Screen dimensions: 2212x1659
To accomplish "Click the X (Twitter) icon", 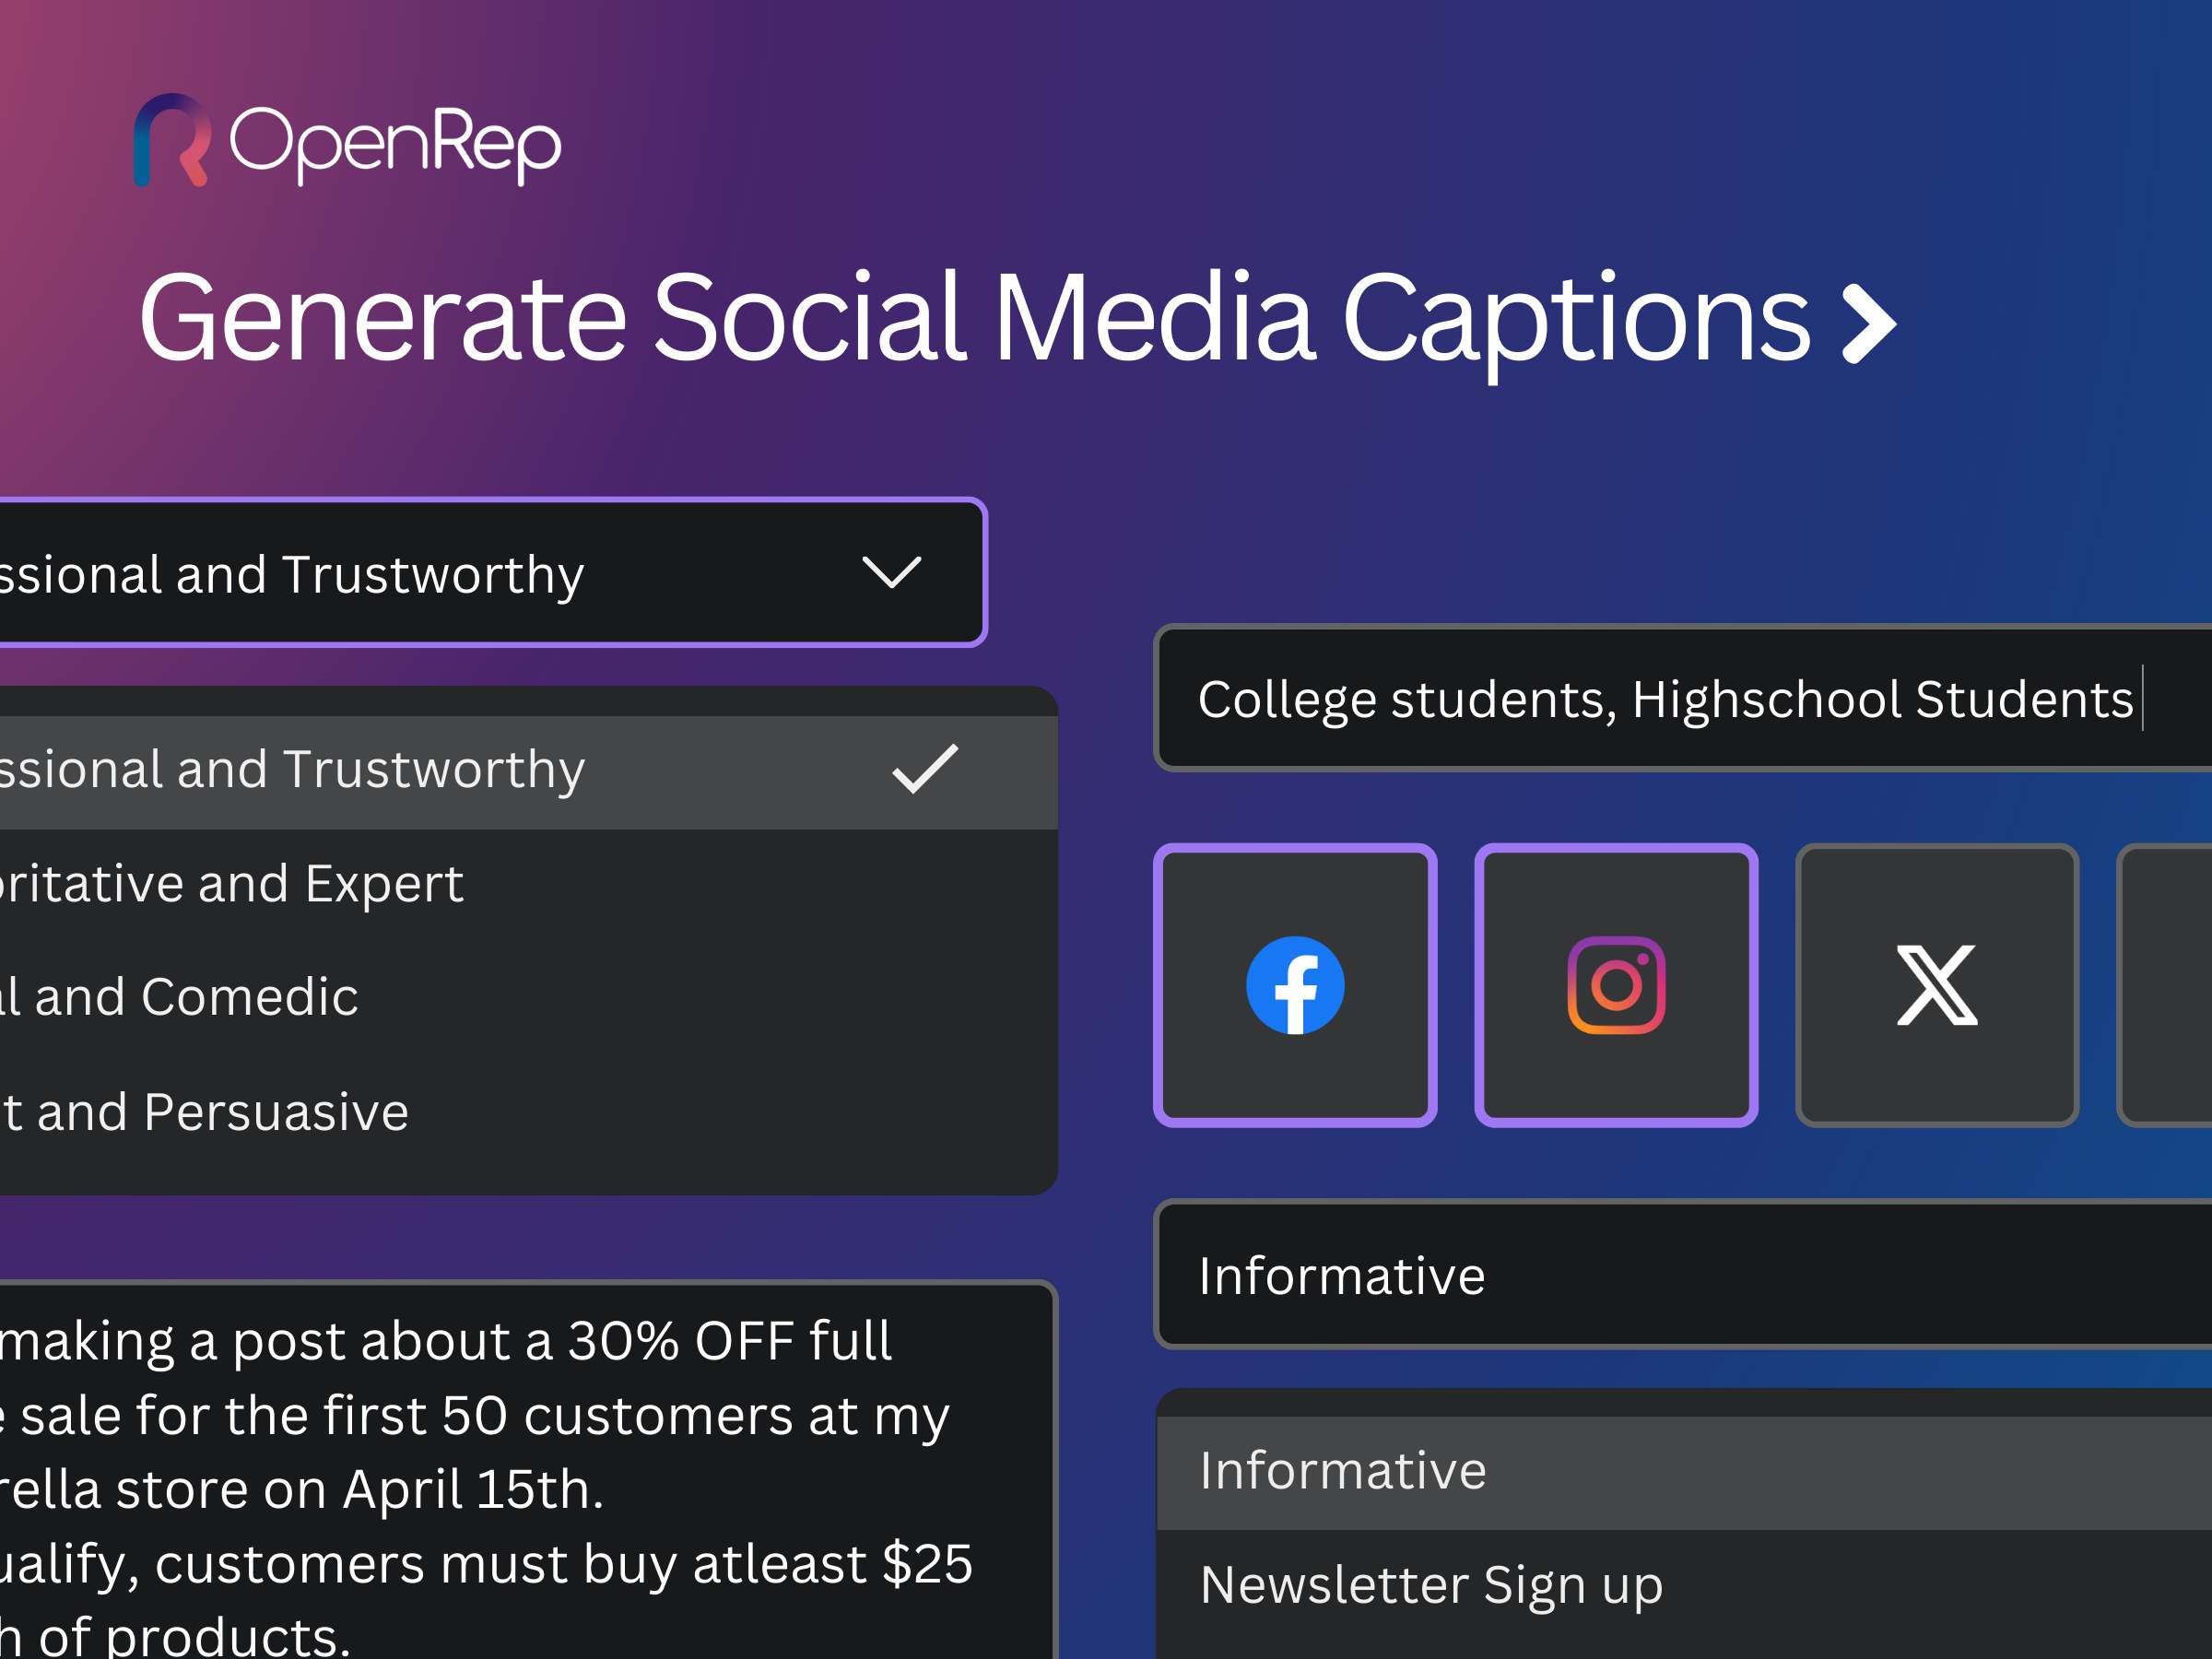I will (1937, 985).
